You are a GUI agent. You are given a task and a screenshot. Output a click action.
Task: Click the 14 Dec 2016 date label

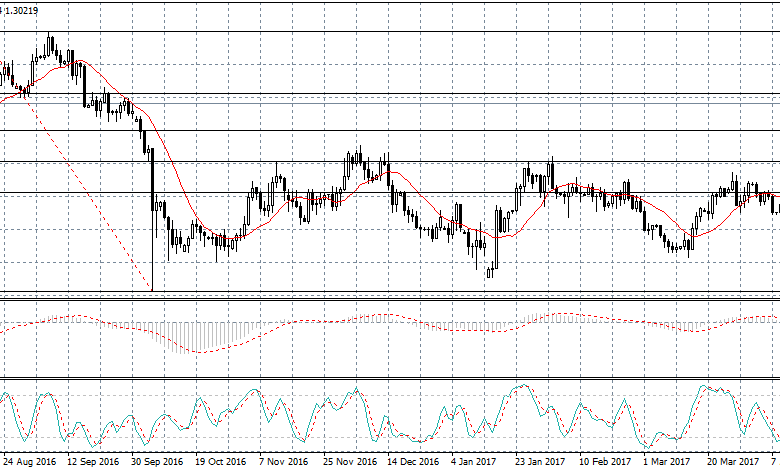pyautogui.click(x=413, y=462)
